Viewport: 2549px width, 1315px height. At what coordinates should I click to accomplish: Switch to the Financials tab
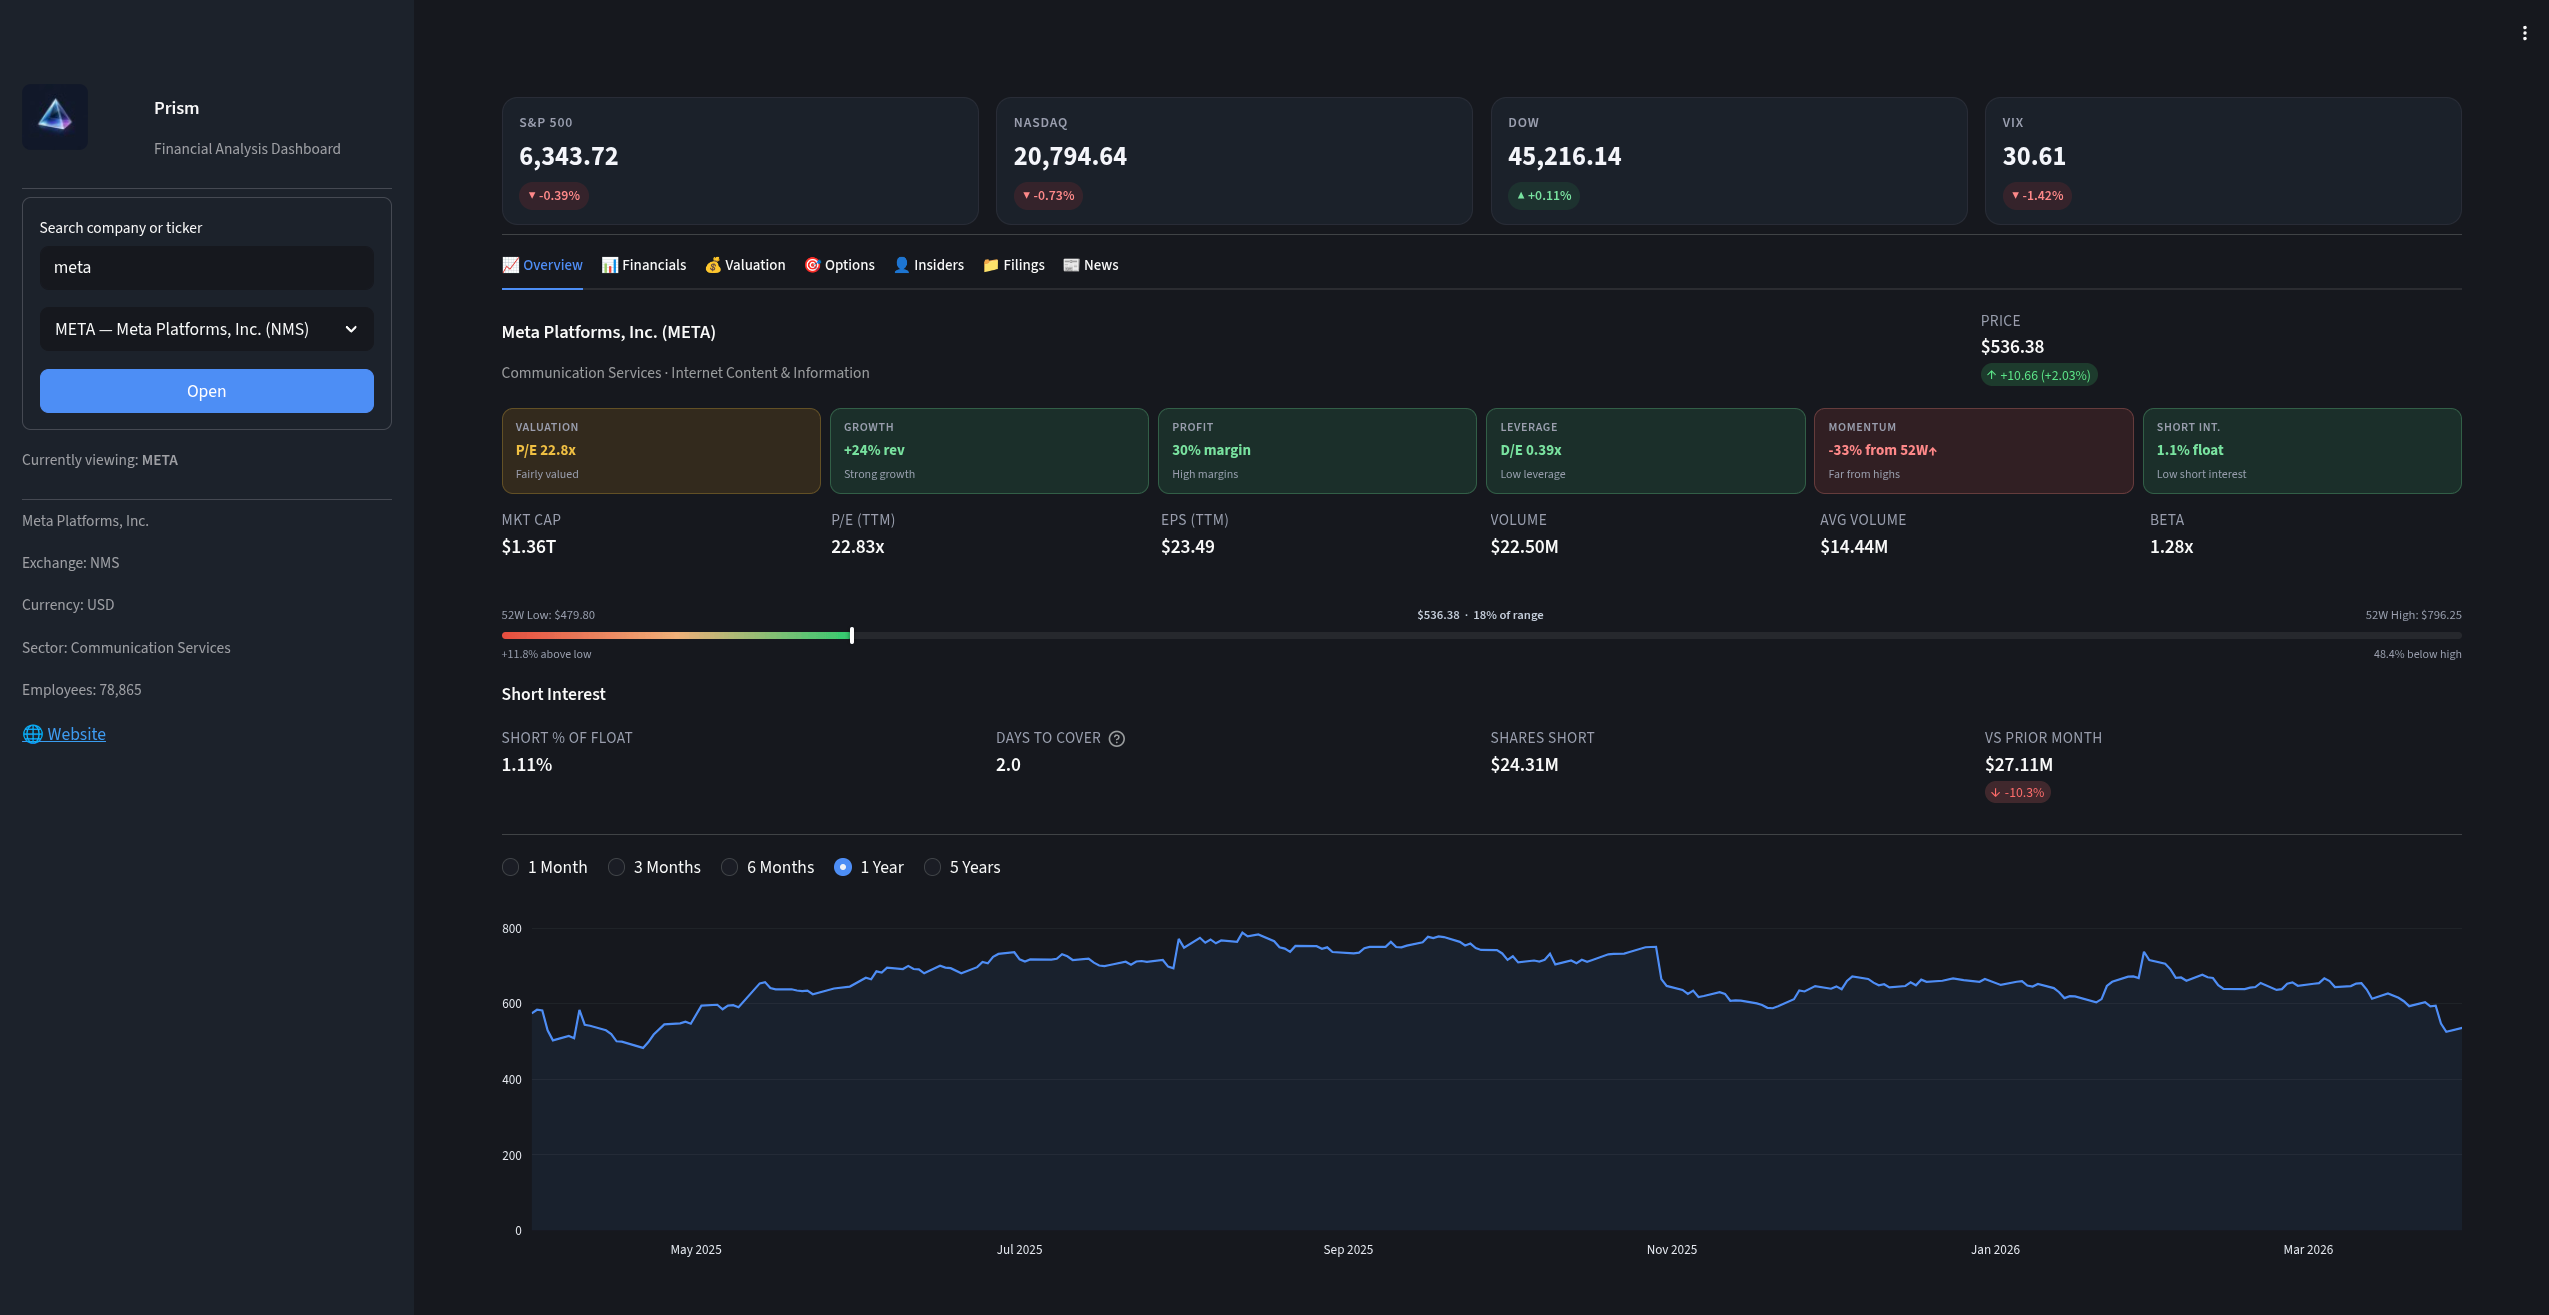(x=644, y=265)
